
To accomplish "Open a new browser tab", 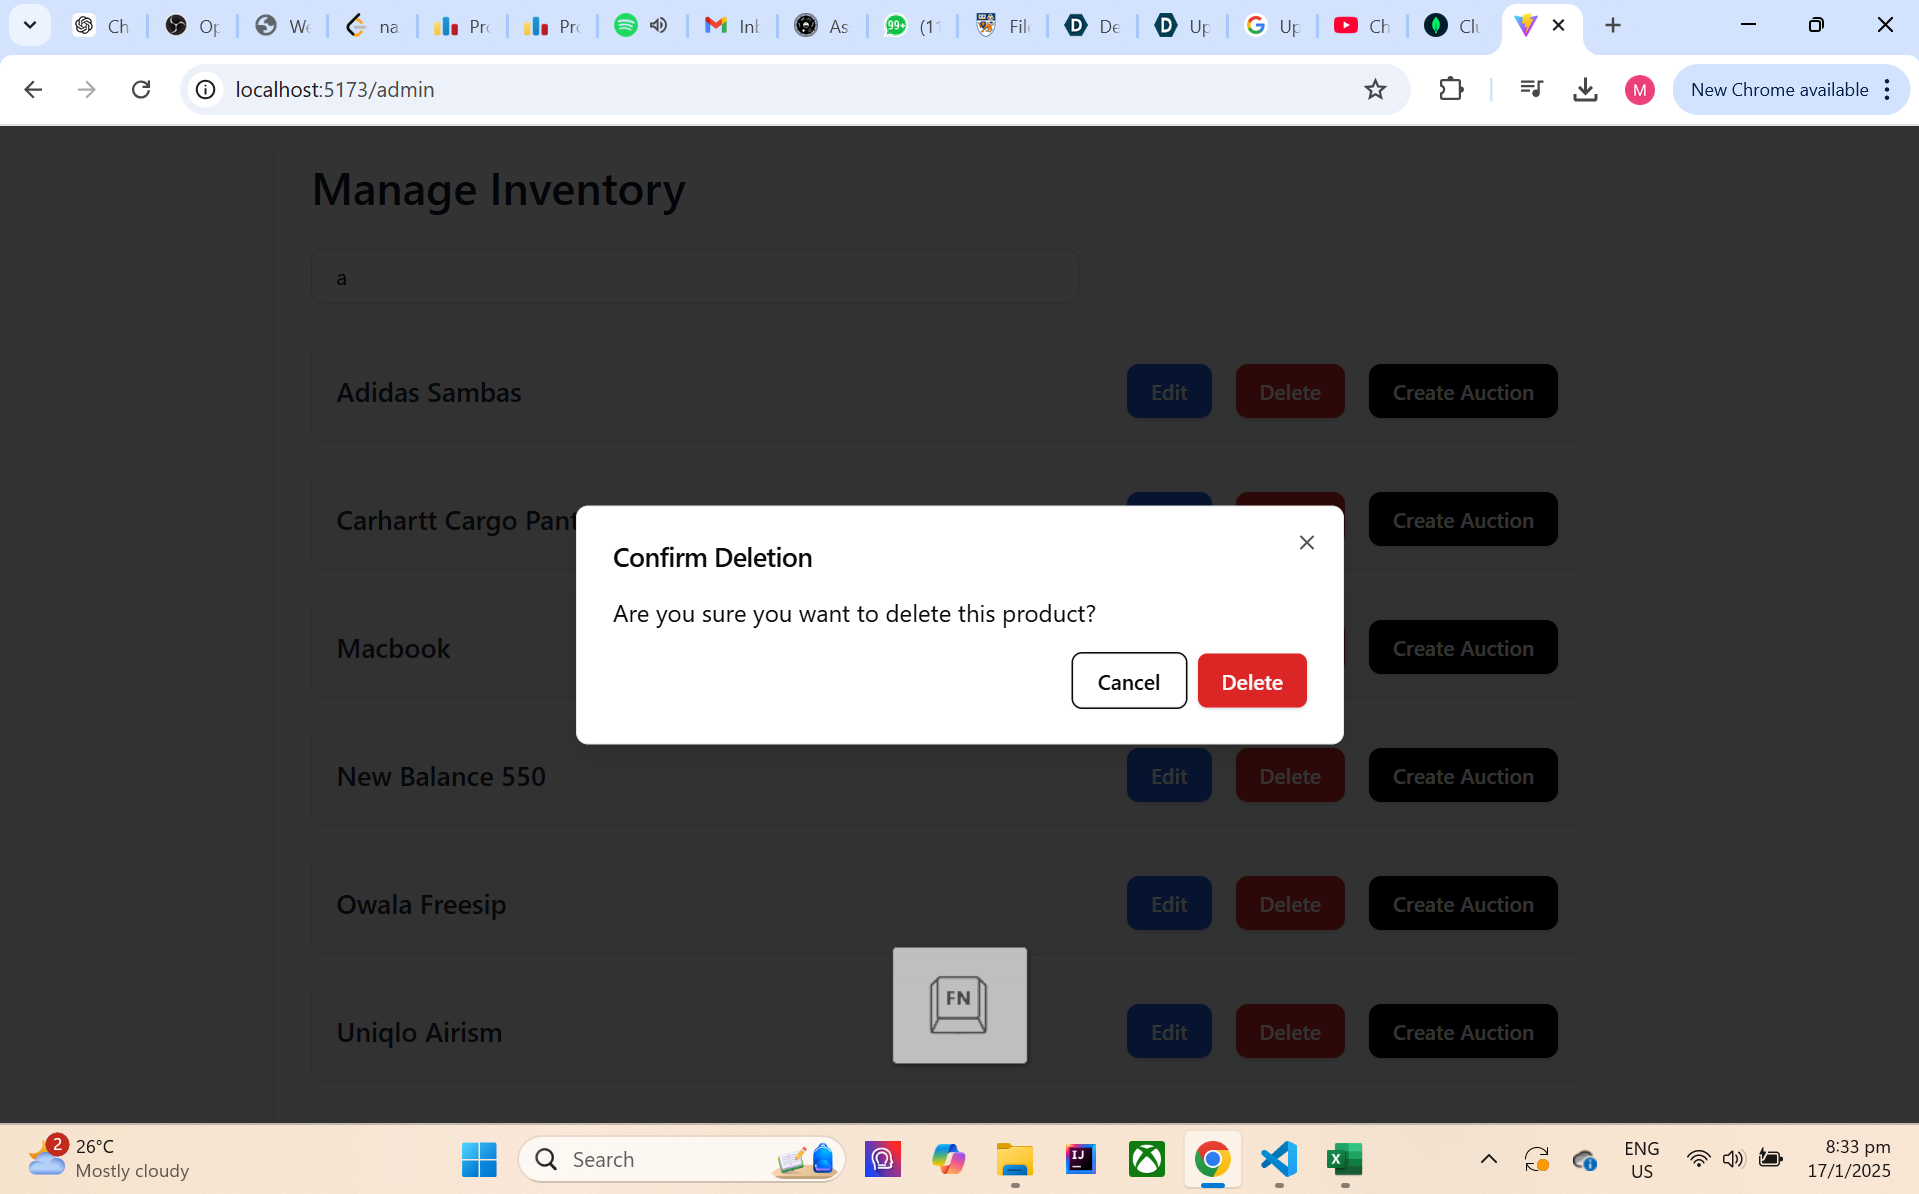I will coord(1612,25).
